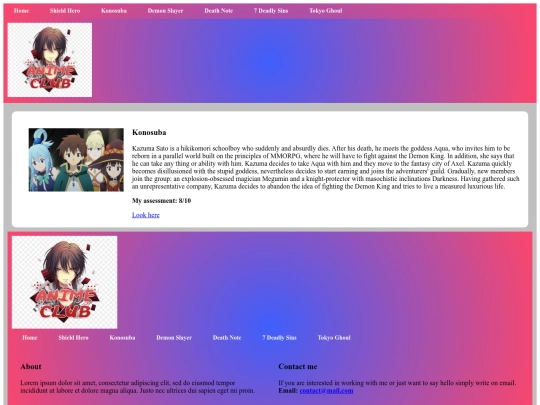Click the Konosuba characters thumbnail image
Screen dimensions: 540x405
click(76, 160)
